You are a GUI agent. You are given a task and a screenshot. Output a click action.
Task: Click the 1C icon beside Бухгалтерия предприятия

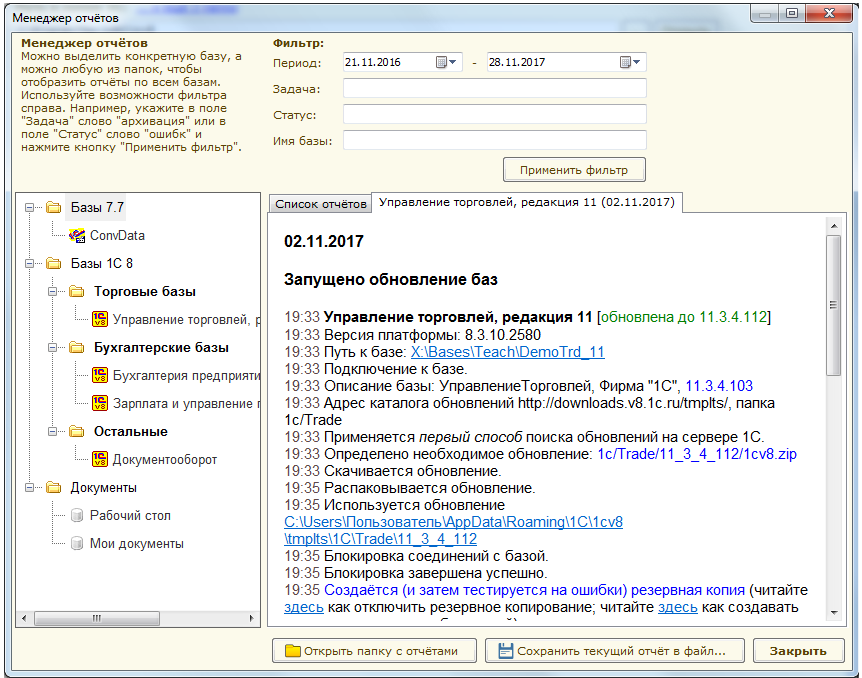click(x=100, y=375)
